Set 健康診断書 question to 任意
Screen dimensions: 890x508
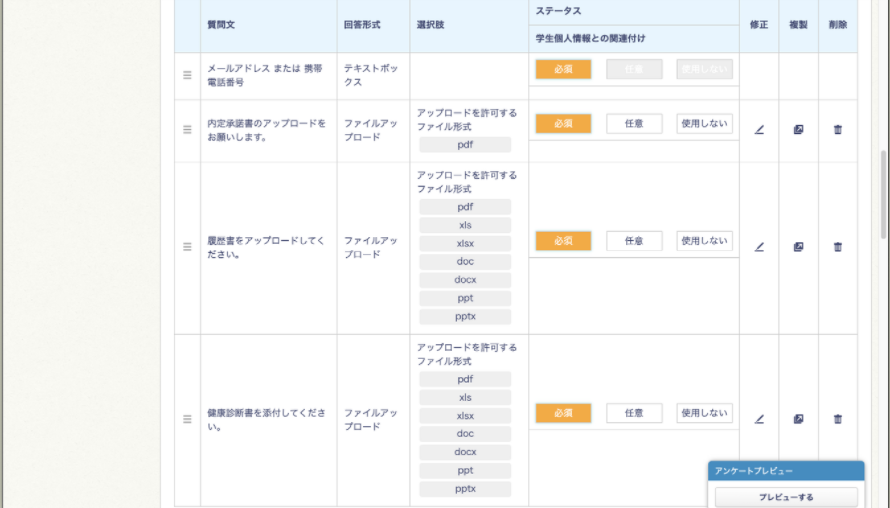(634, 413)
